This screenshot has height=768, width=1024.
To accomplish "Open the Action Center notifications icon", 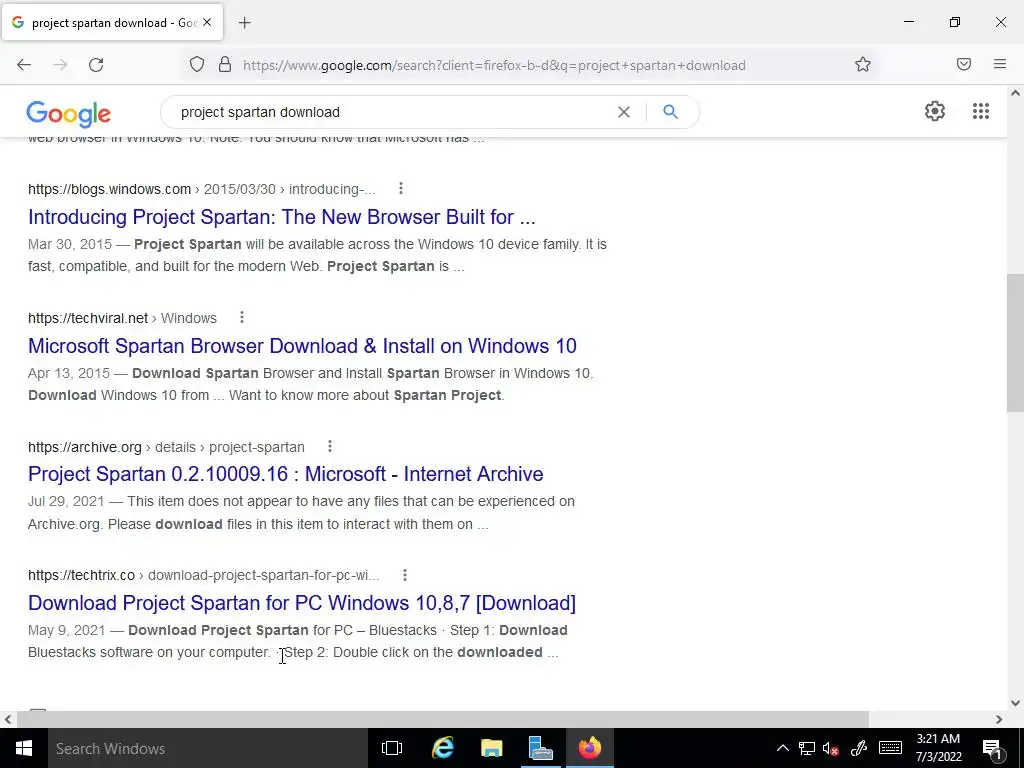I will [991, 748].
